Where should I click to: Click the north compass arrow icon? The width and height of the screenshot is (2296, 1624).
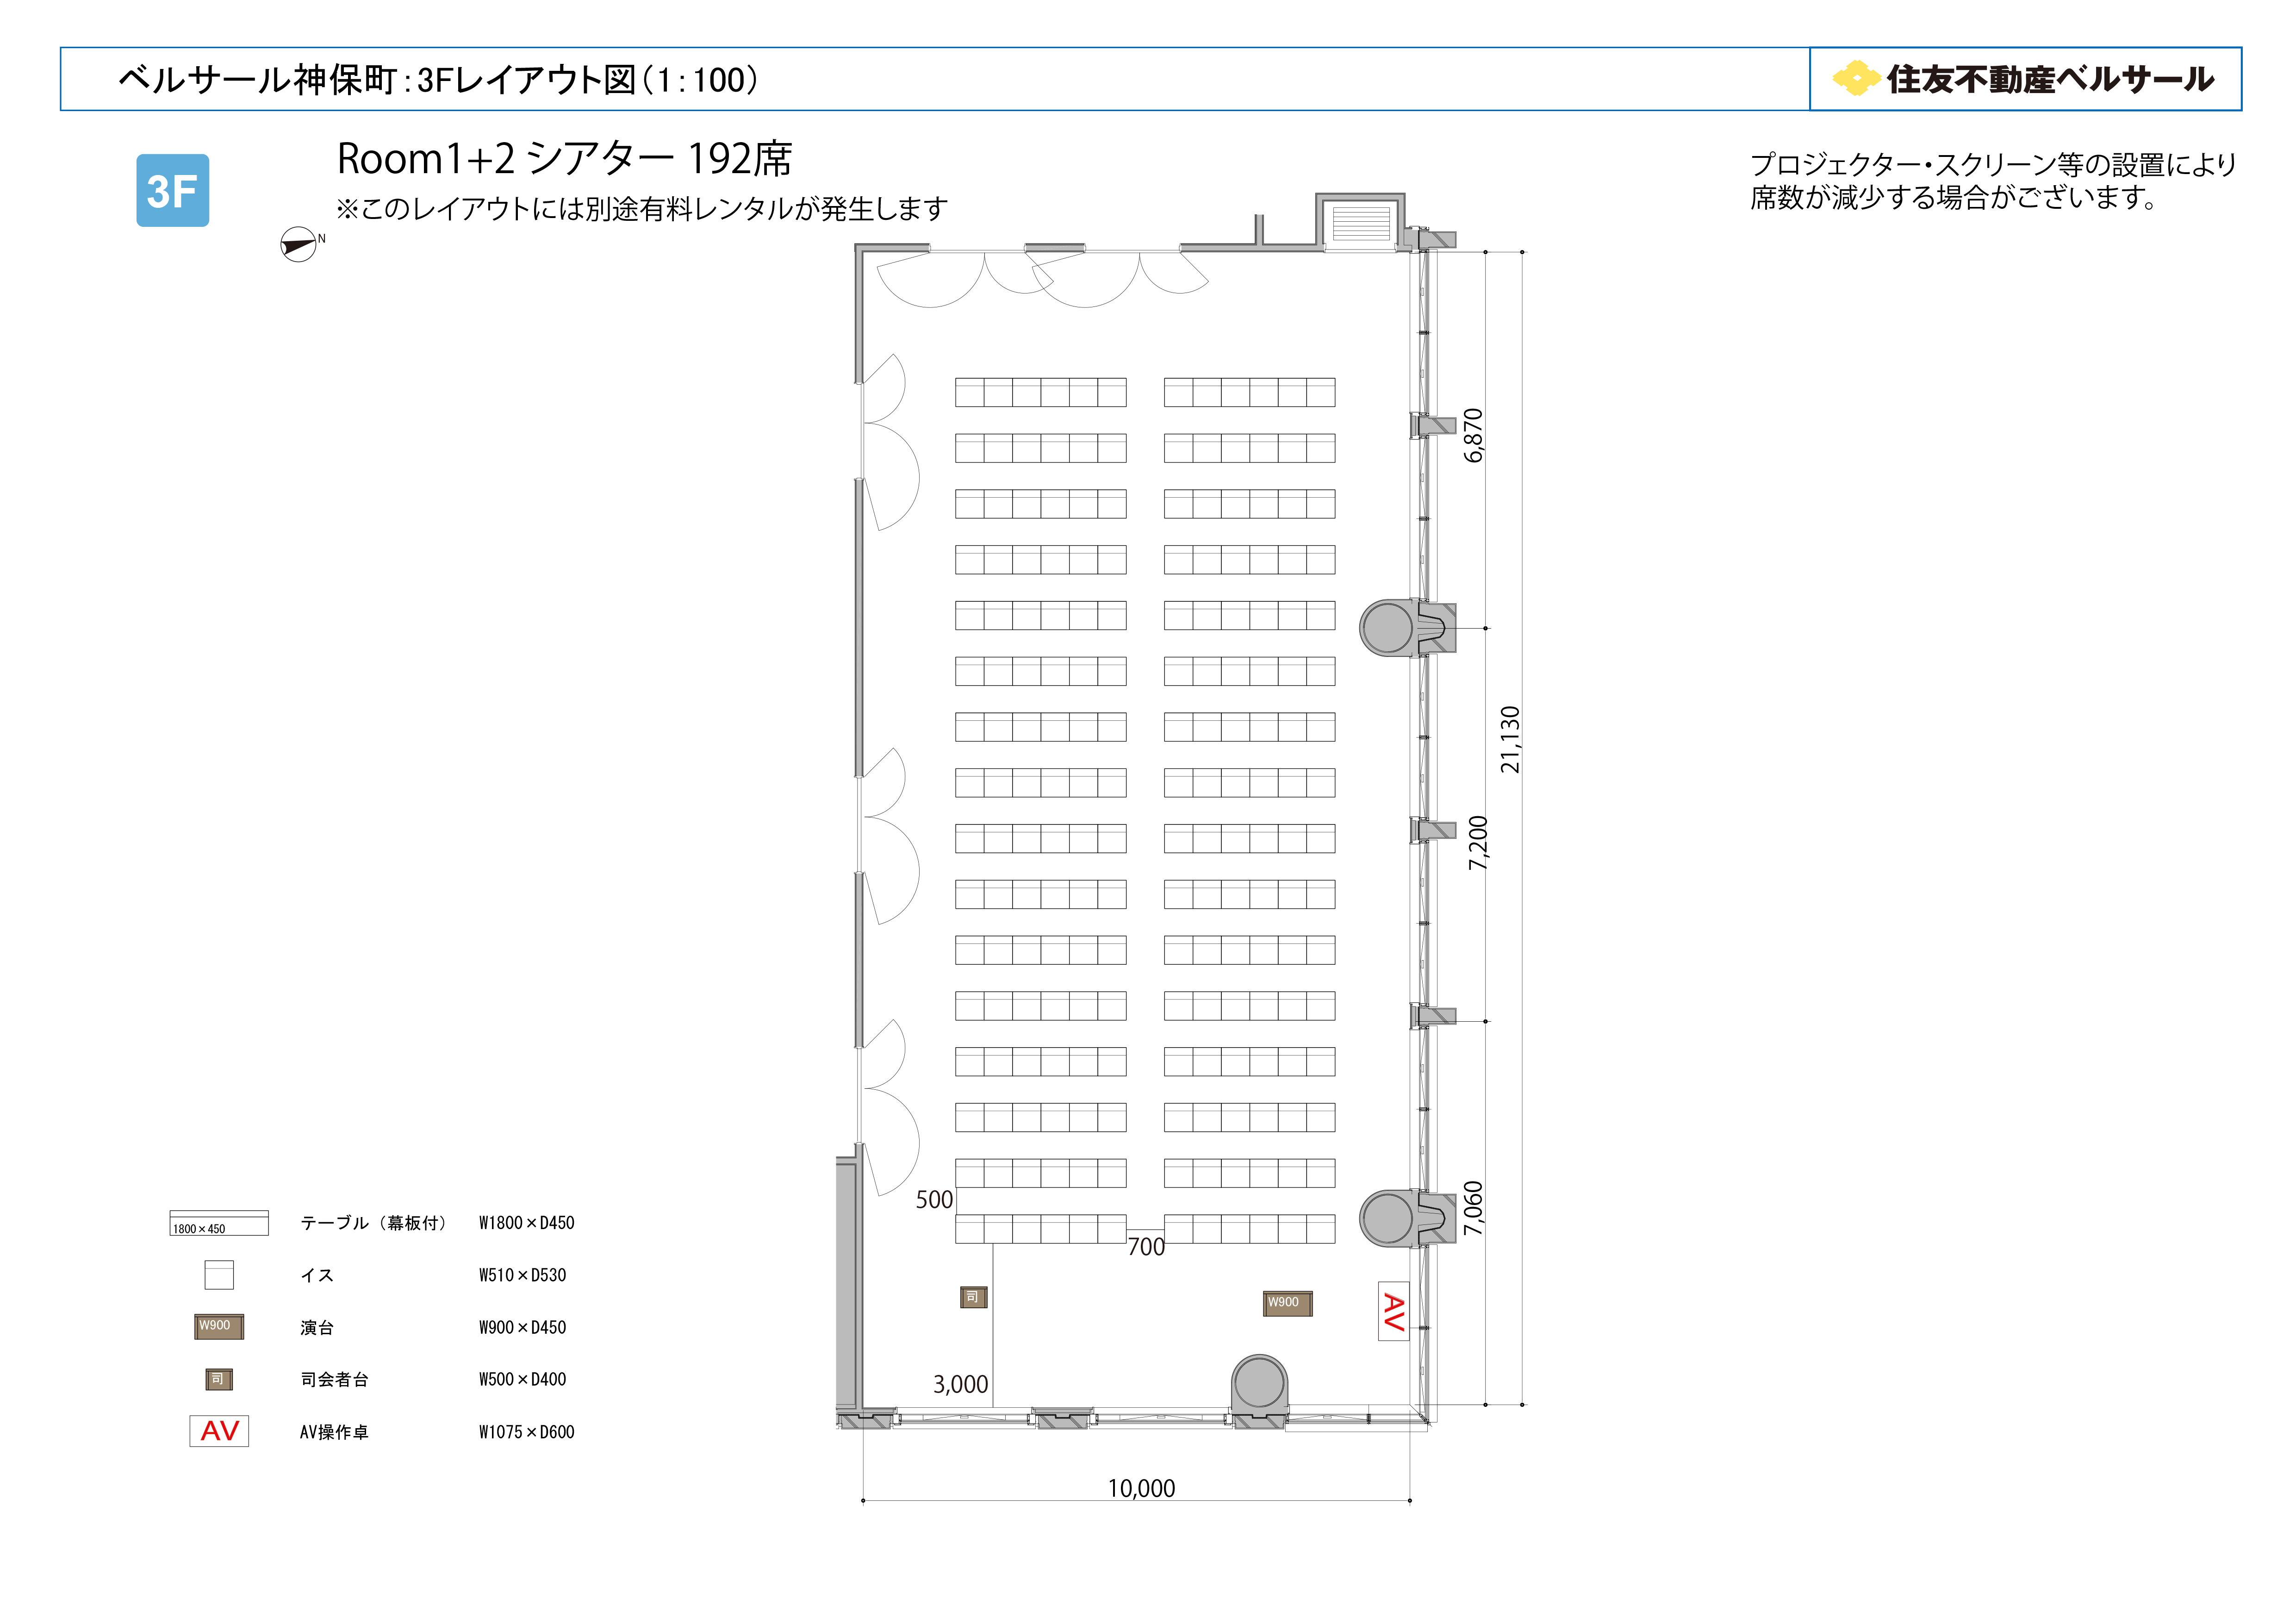[299, 245]
